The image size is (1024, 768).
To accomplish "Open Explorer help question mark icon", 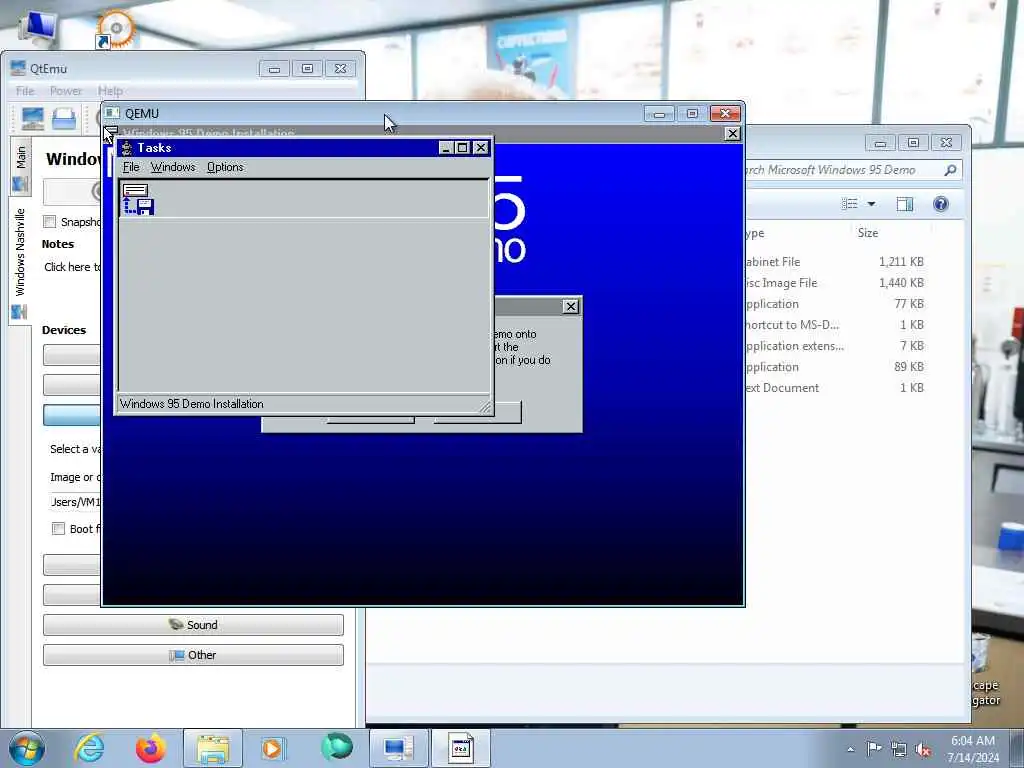I will (x=940, y=204).
